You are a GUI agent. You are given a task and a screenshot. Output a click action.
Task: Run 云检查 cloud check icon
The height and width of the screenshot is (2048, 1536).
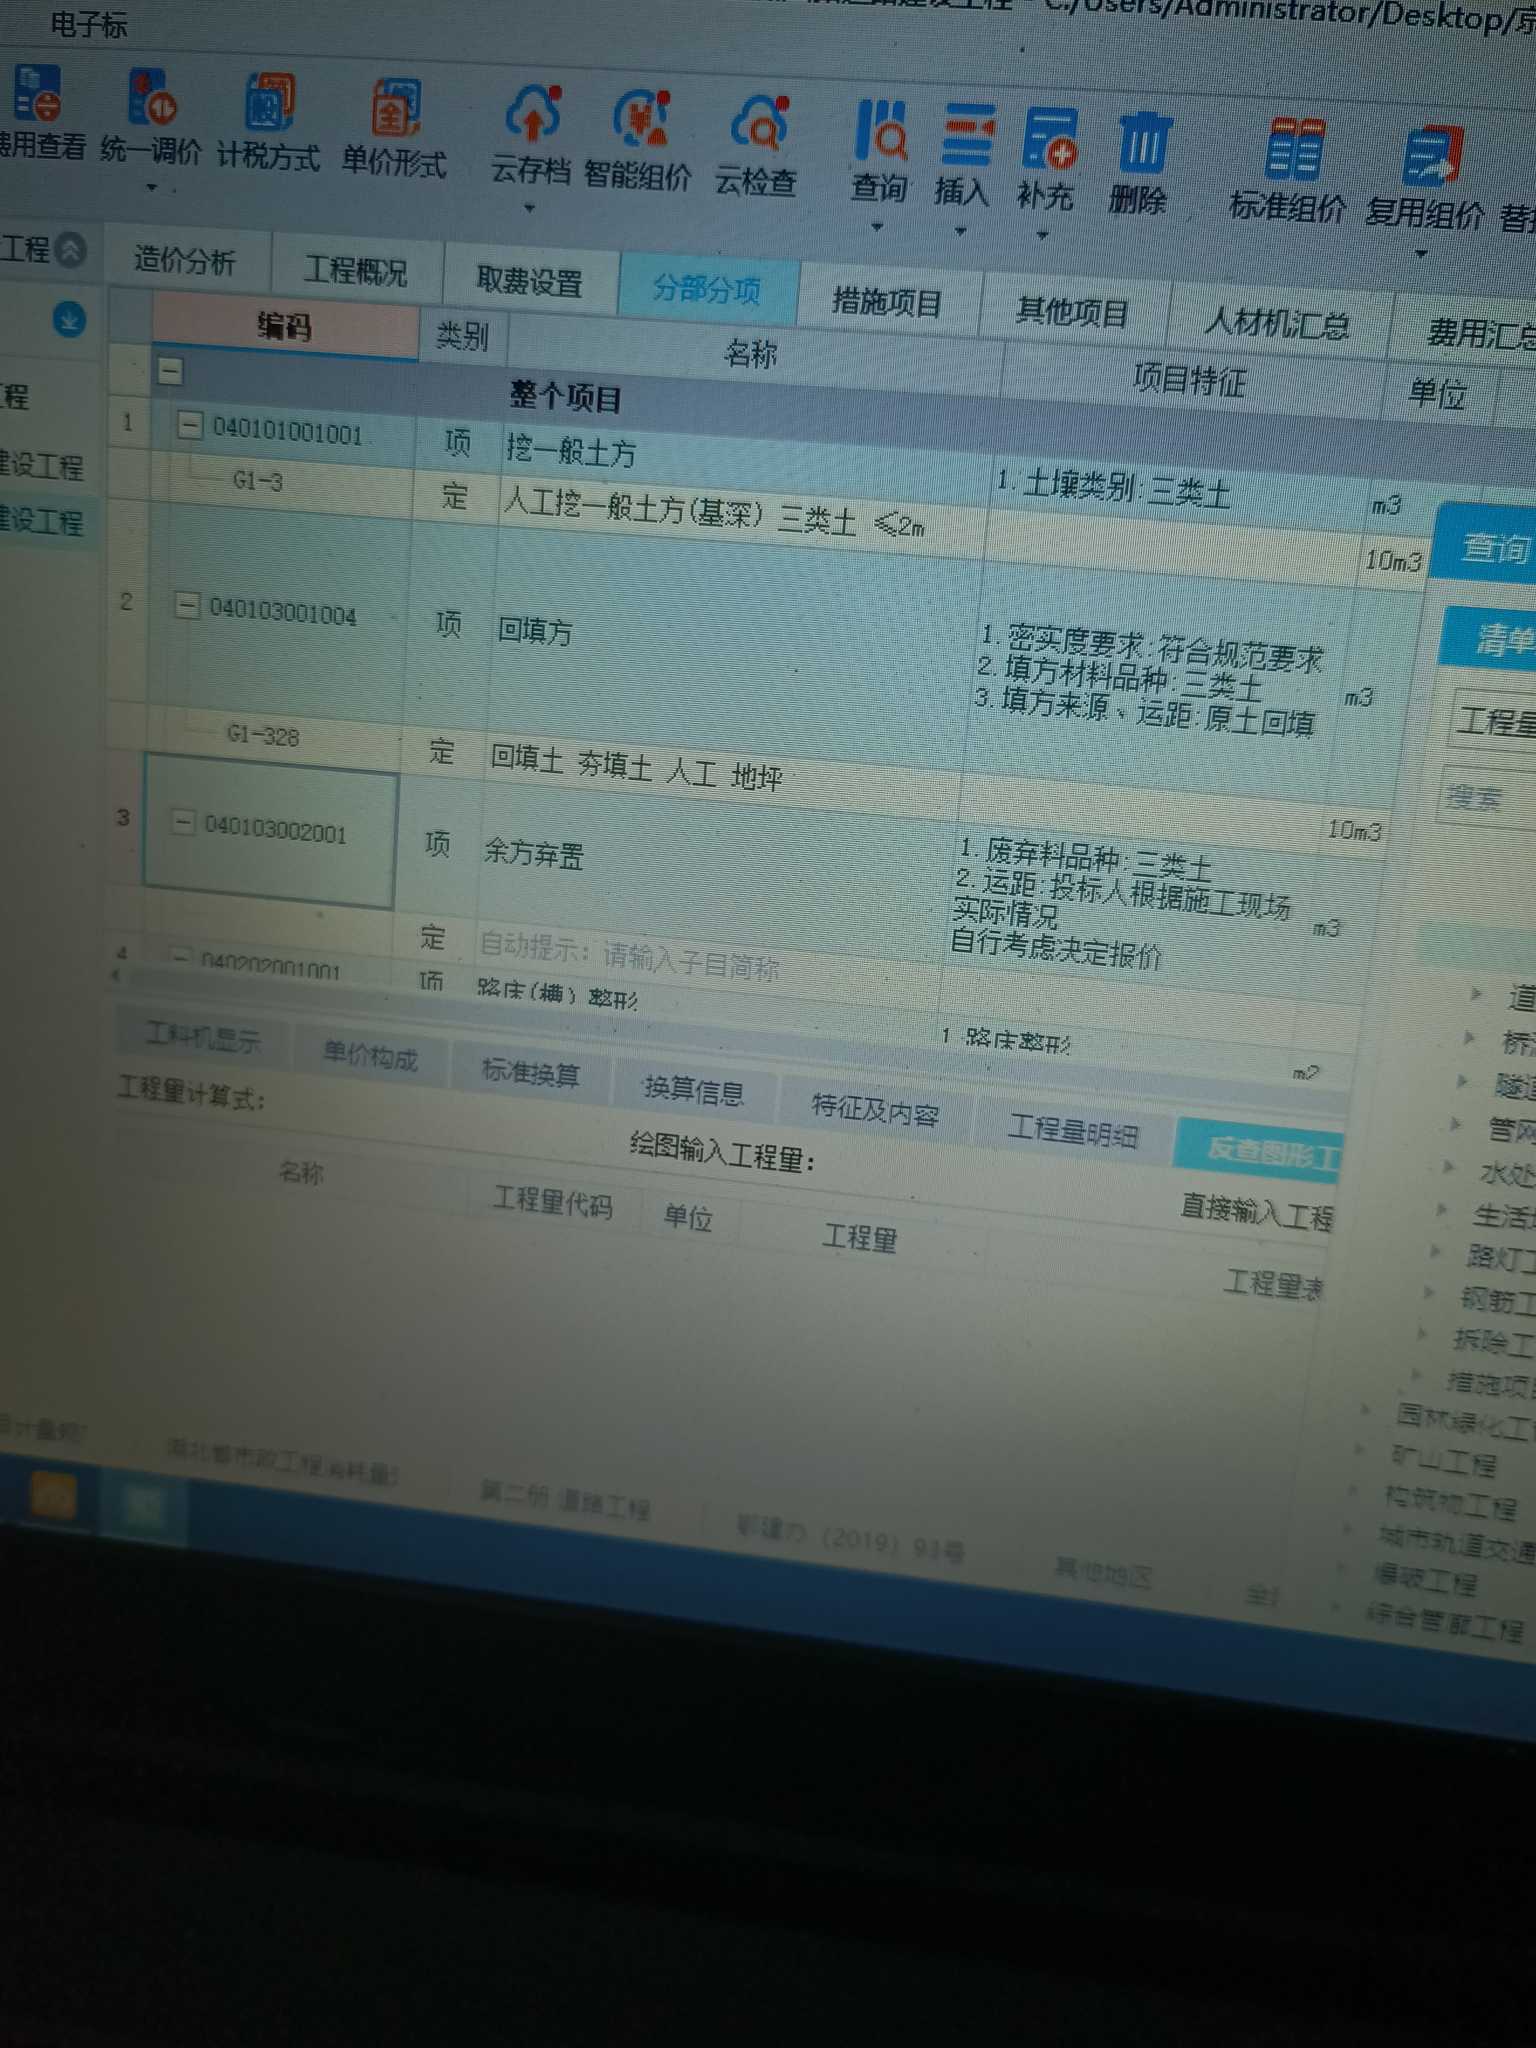tap(760, 124)
